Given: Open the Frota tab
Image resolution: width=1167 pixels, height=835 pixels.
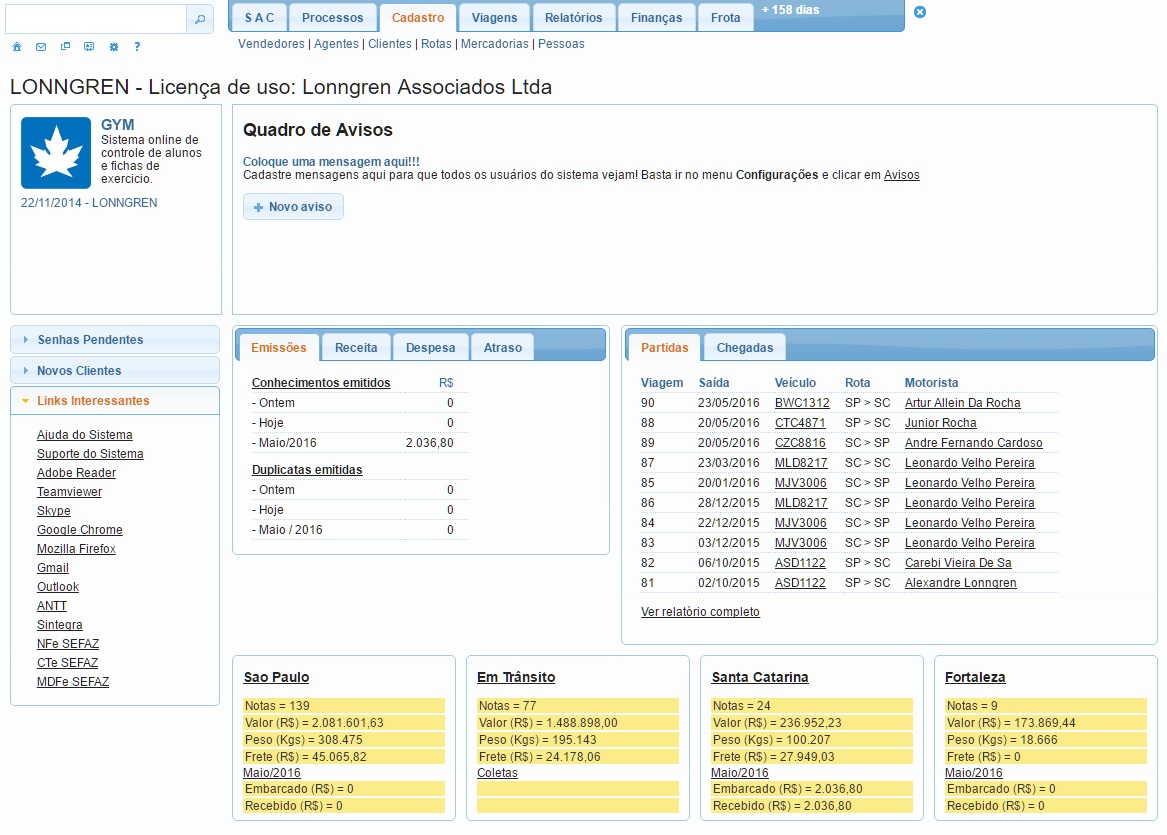Looking at the screenshot, I should [726, 18].
